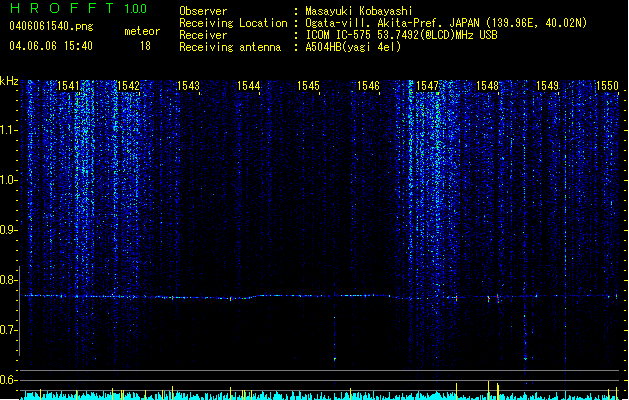Click the 1547 time marker
The height and width of the screenshot is (400, 629).
point(428,86)
